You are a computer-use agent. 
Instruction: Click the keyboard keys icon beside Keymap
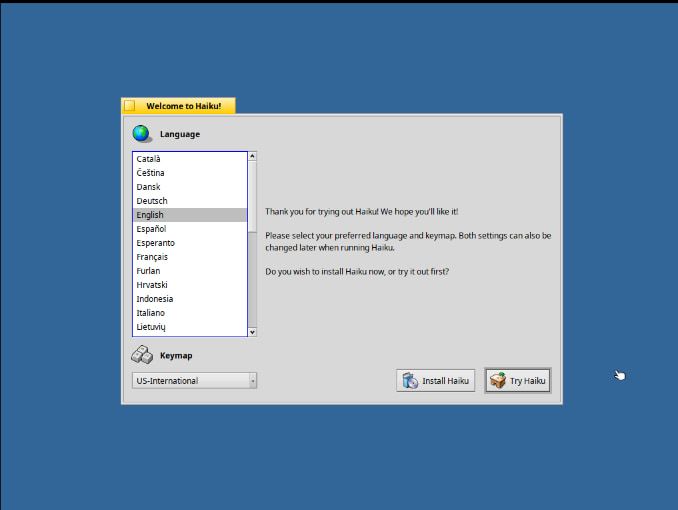click(x=142, y=355)
